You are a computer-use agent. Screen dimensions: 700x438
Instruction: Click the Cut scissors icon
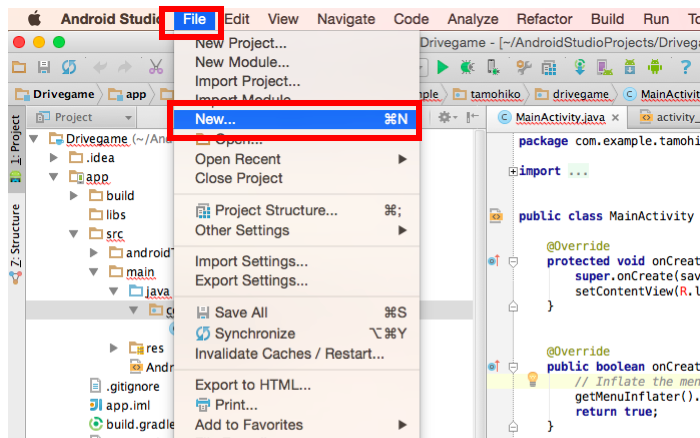156,67
